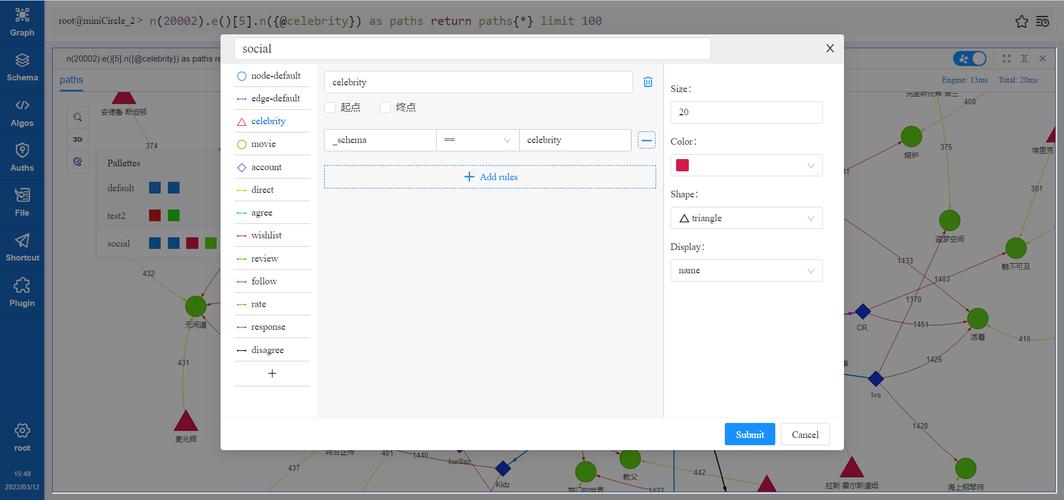1064x500 pixels.
Task: Select edge-default style entry
Action: pos(272,98)
